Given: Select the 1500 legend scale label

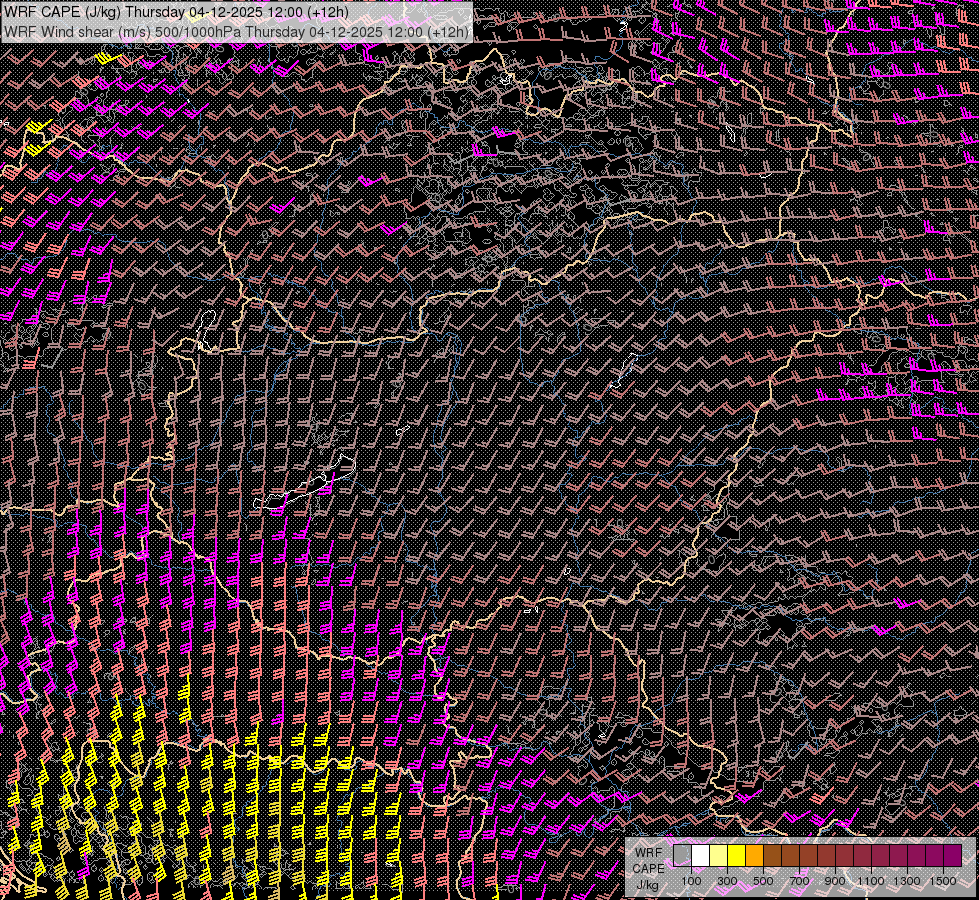Looking at the screenshot, I should coord(943,881).
